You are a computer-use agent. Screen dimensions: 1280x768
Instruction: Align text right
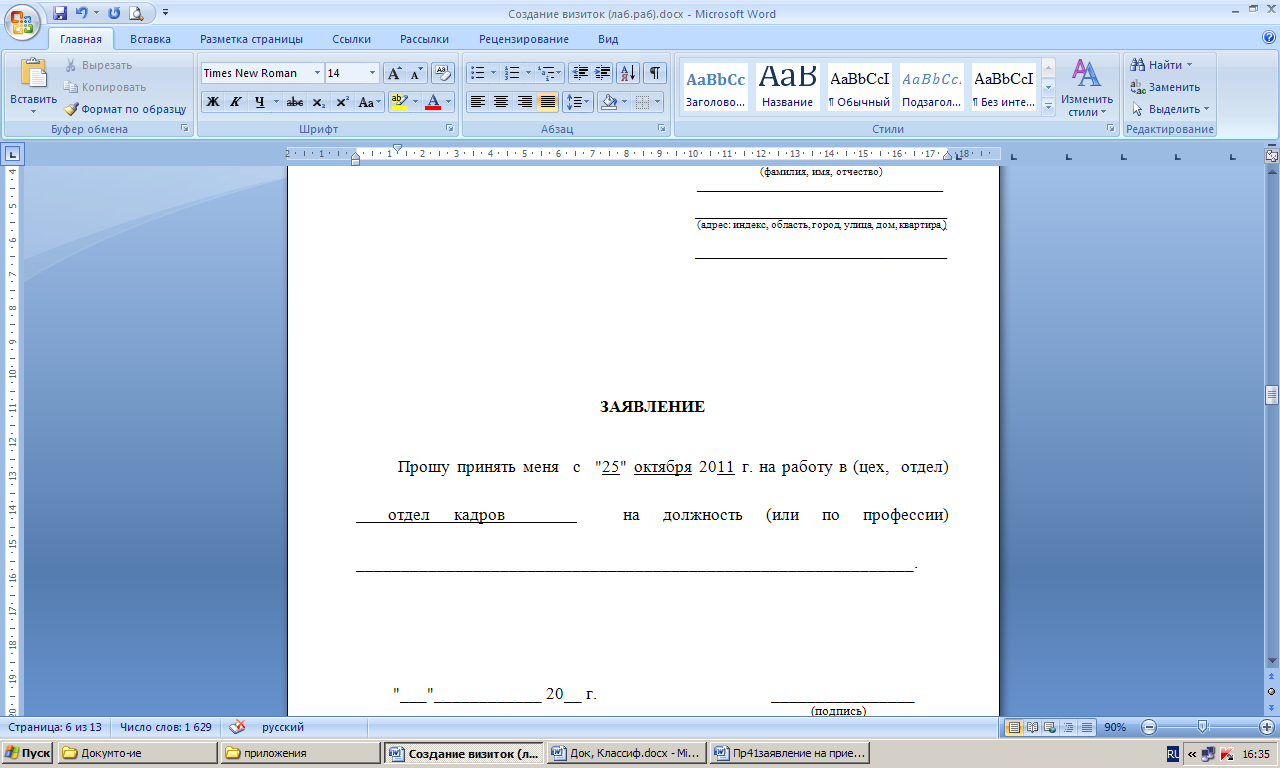(x=524, y=102)
